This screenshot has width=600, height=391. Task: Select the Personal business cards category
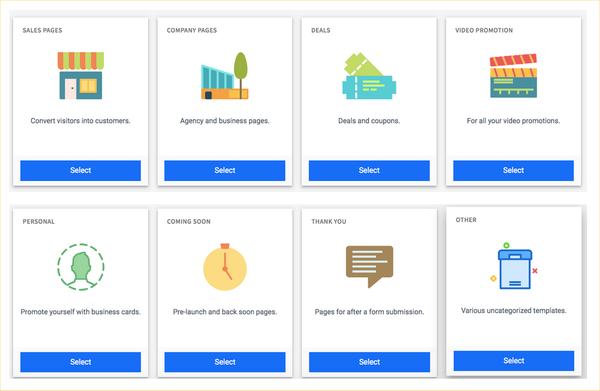click(x=80, y=362)
